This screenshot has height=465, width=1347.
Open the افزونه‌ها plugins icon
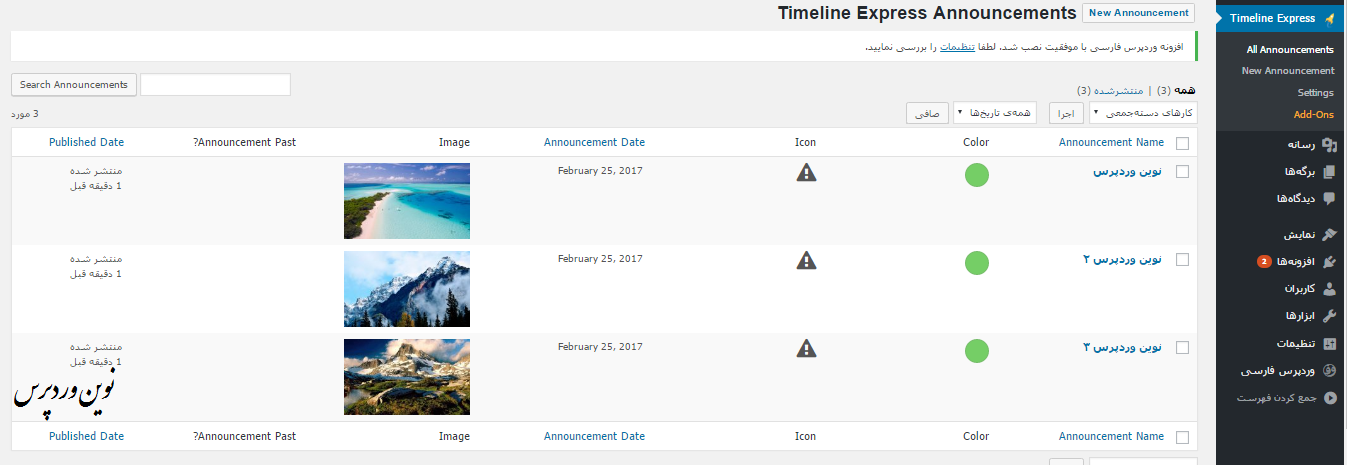[x=1329, y=262]
